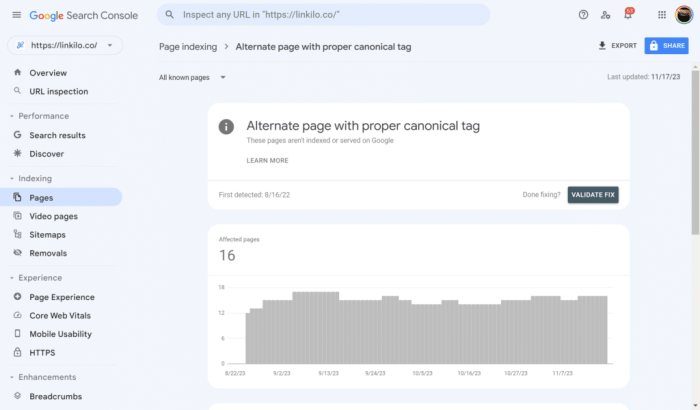Image resolution: width=700 pixels, height=410 pixels.
Task: Click the affected pages count 16
Action: (x=227, y=255)
